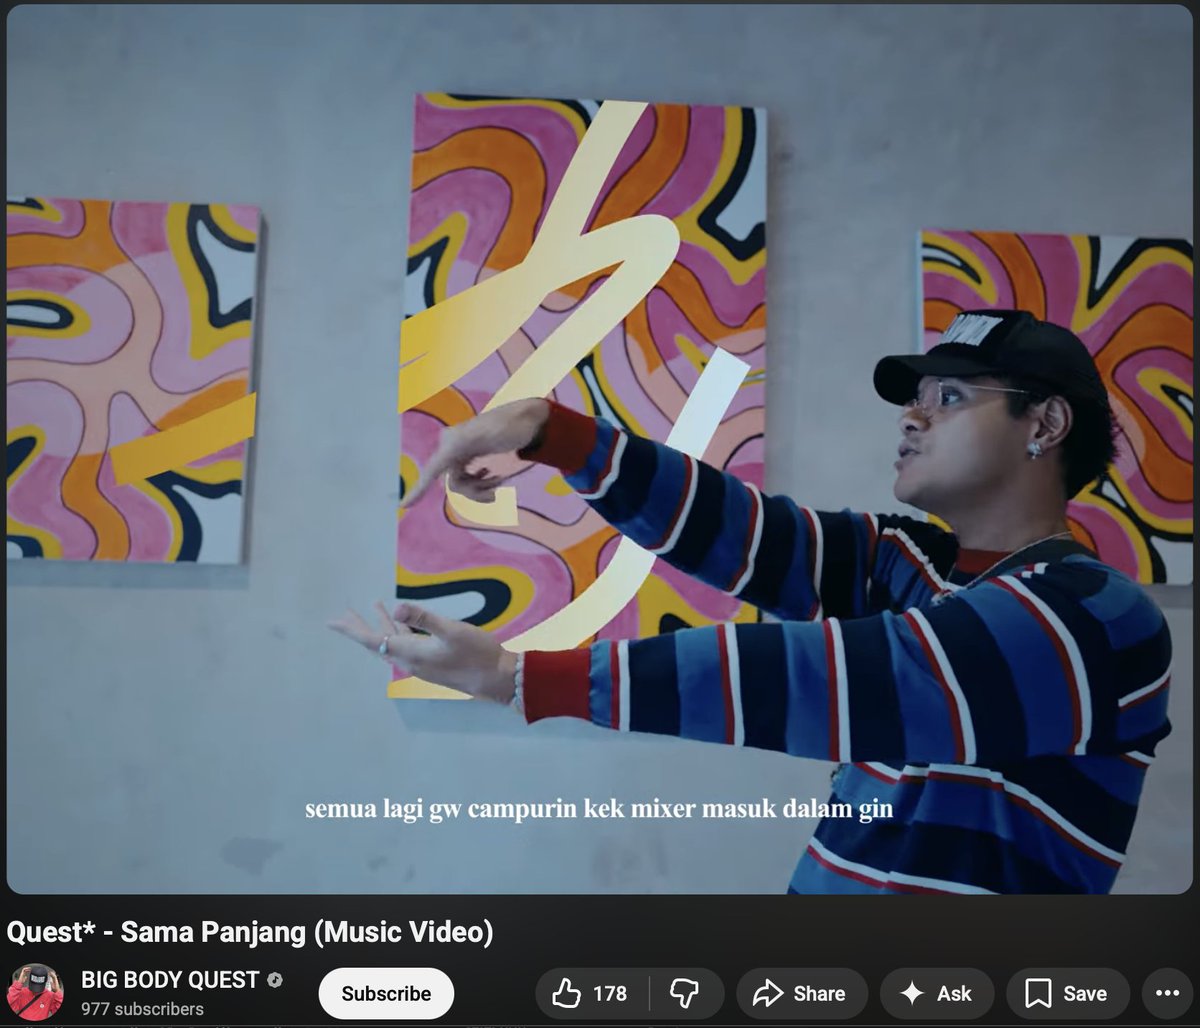
Task: Save the video to a playlist
Action: [x=1067, y=993]
